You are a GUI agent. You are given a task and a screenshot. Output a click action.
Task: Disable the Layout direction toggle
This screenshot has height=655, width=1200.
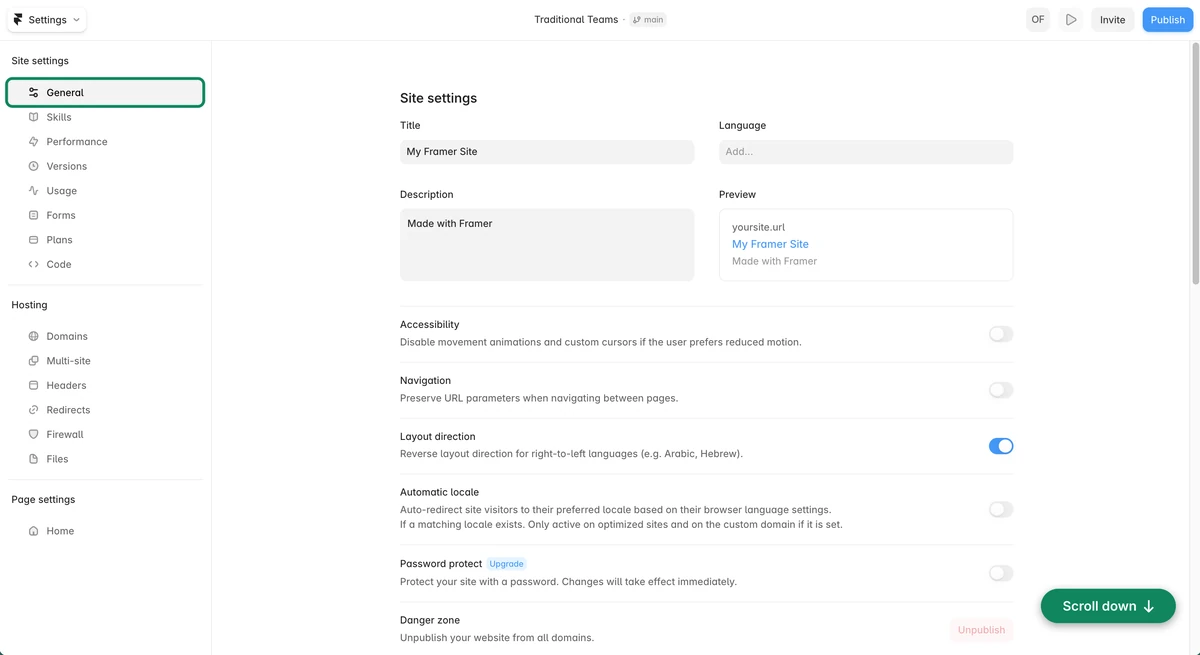(x=1000, y=446)
